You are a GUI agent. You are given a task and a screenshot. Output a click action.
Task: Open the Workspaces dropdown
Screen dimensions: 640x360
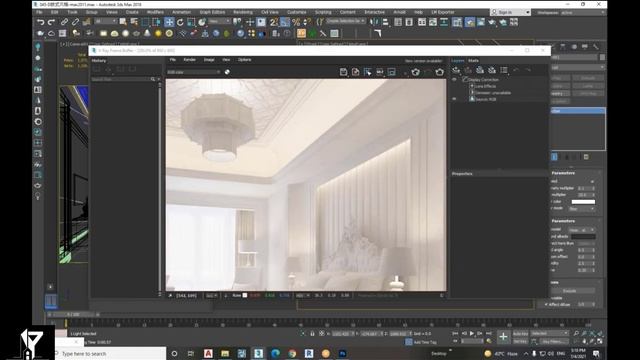click(x=583, y=13)
